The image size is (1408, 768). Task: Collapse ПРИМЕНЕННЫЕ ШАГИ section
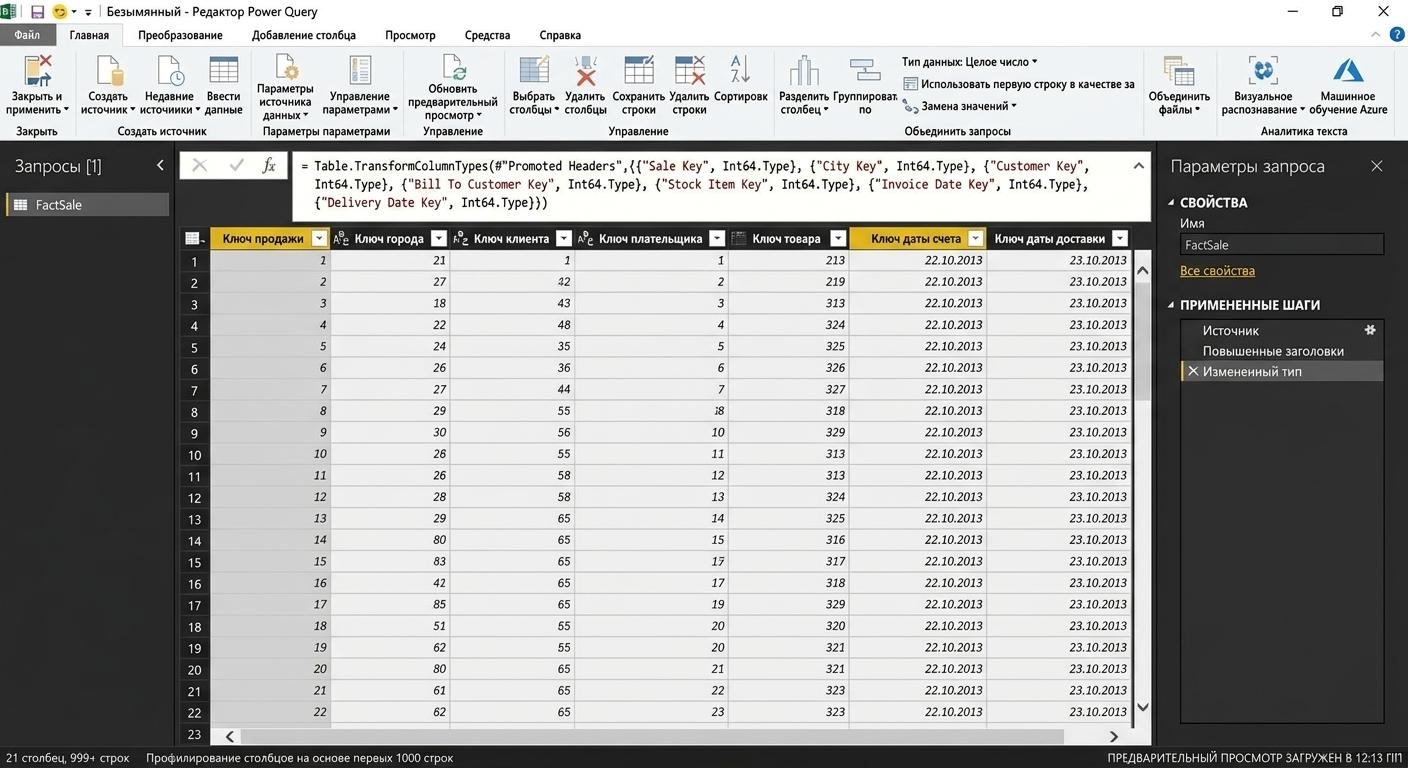1172,306
